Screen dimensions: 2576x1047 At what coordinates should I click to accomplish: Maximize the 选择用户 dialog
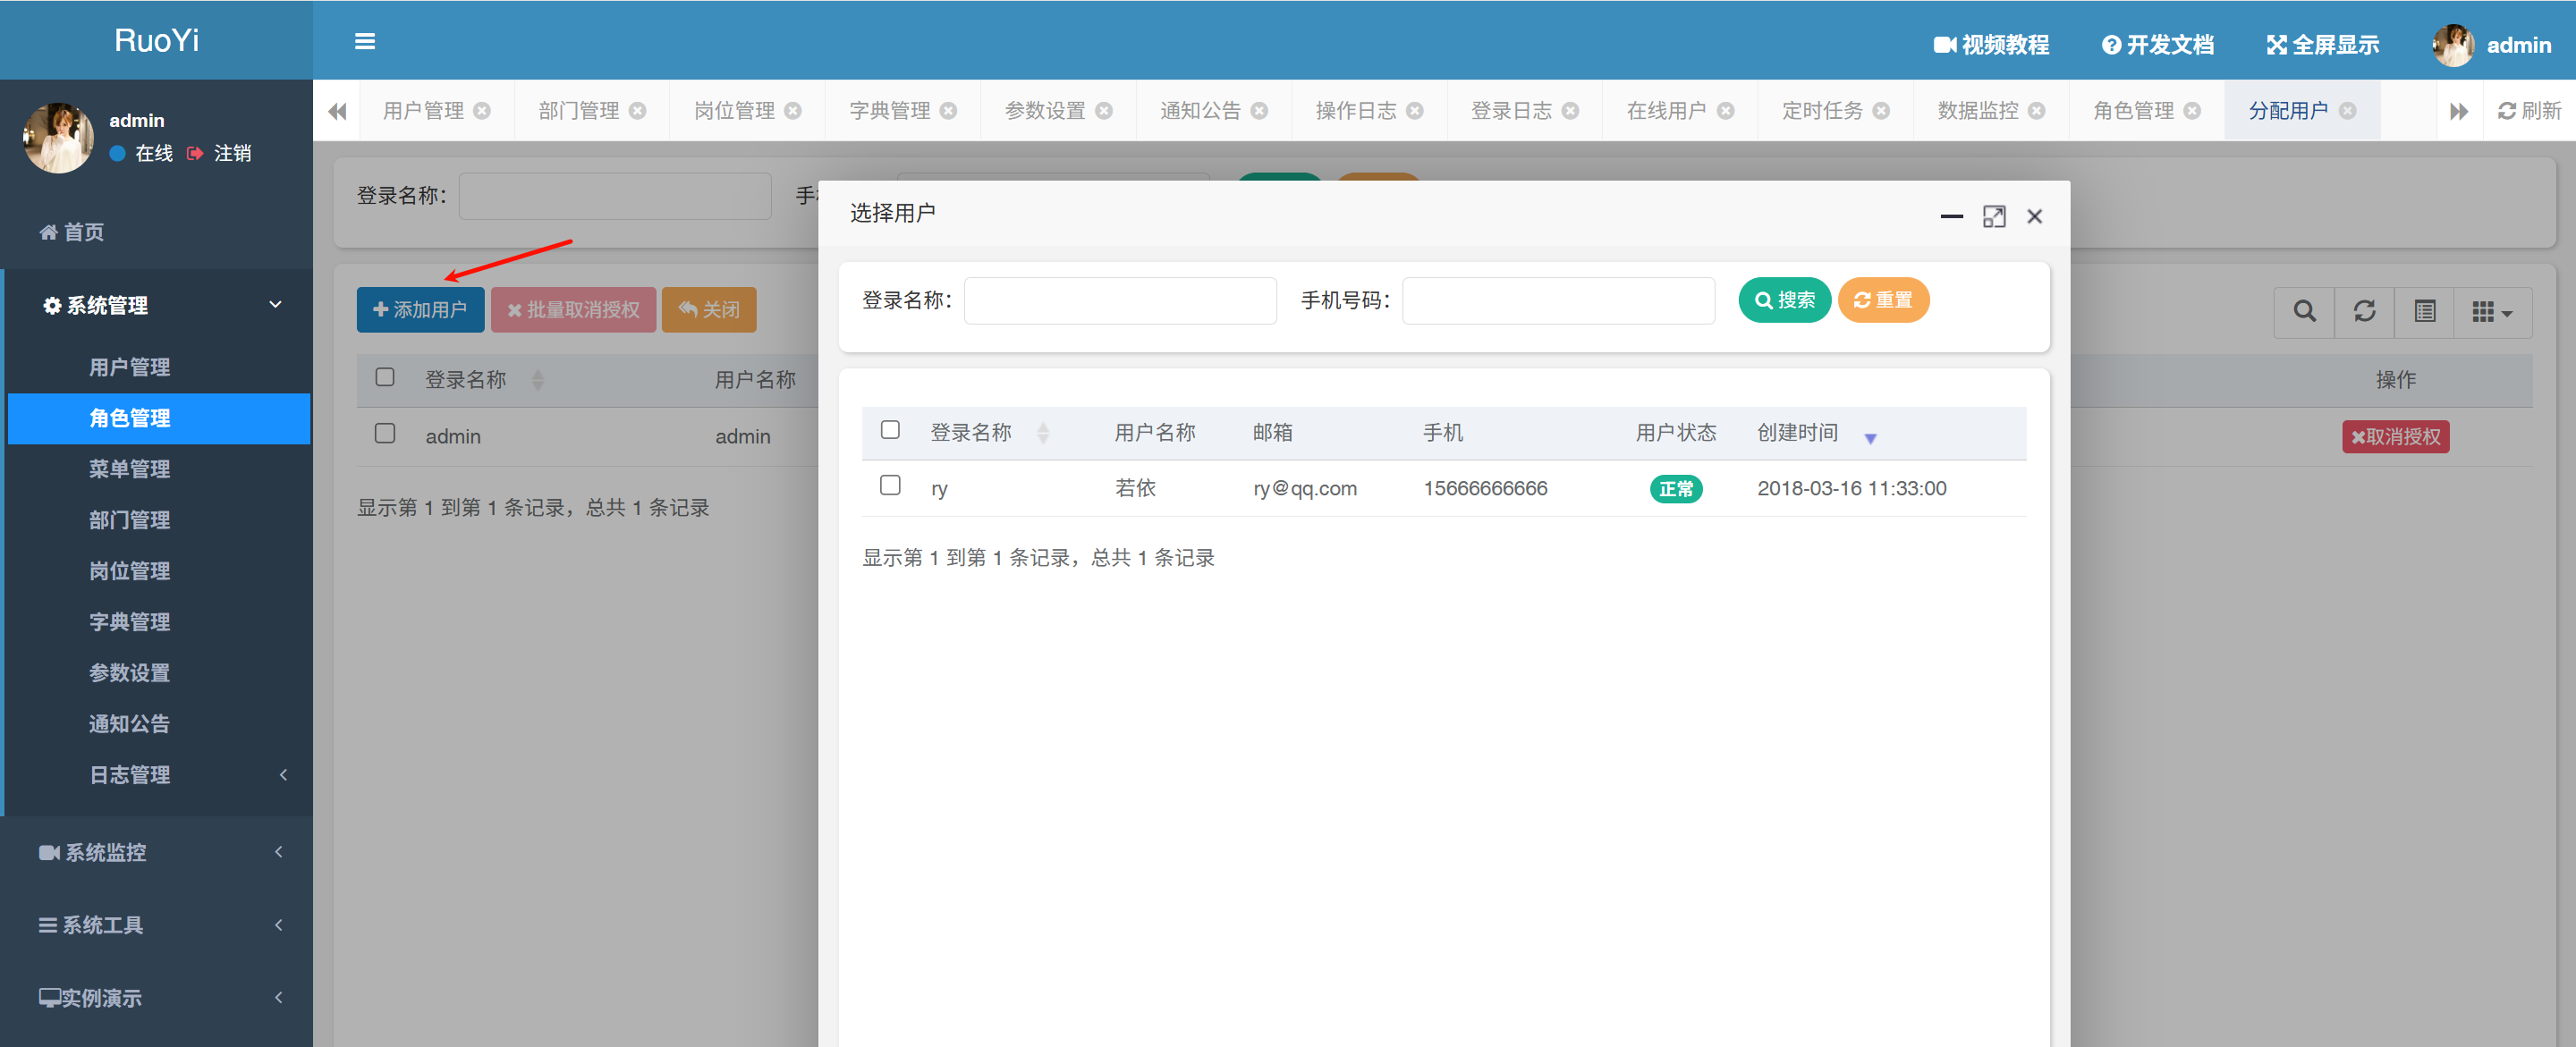[1993, 217]
